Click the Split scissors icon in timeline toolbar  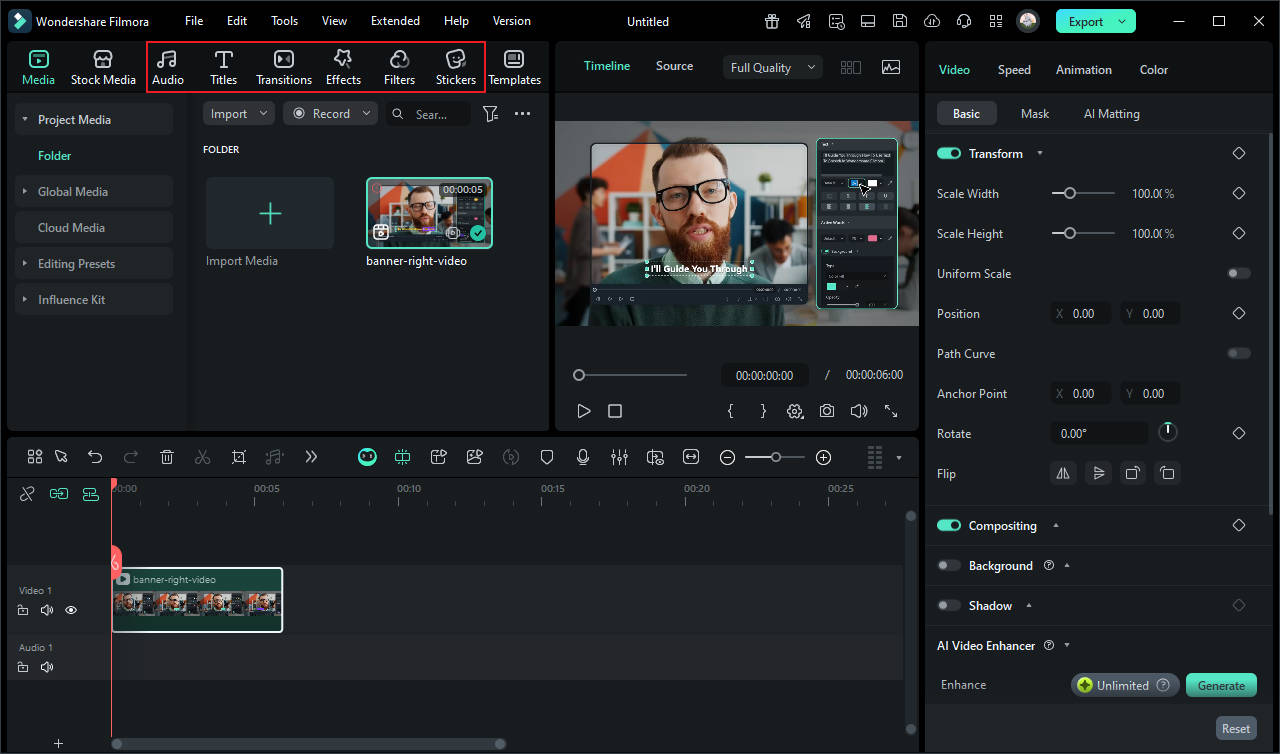203,457
